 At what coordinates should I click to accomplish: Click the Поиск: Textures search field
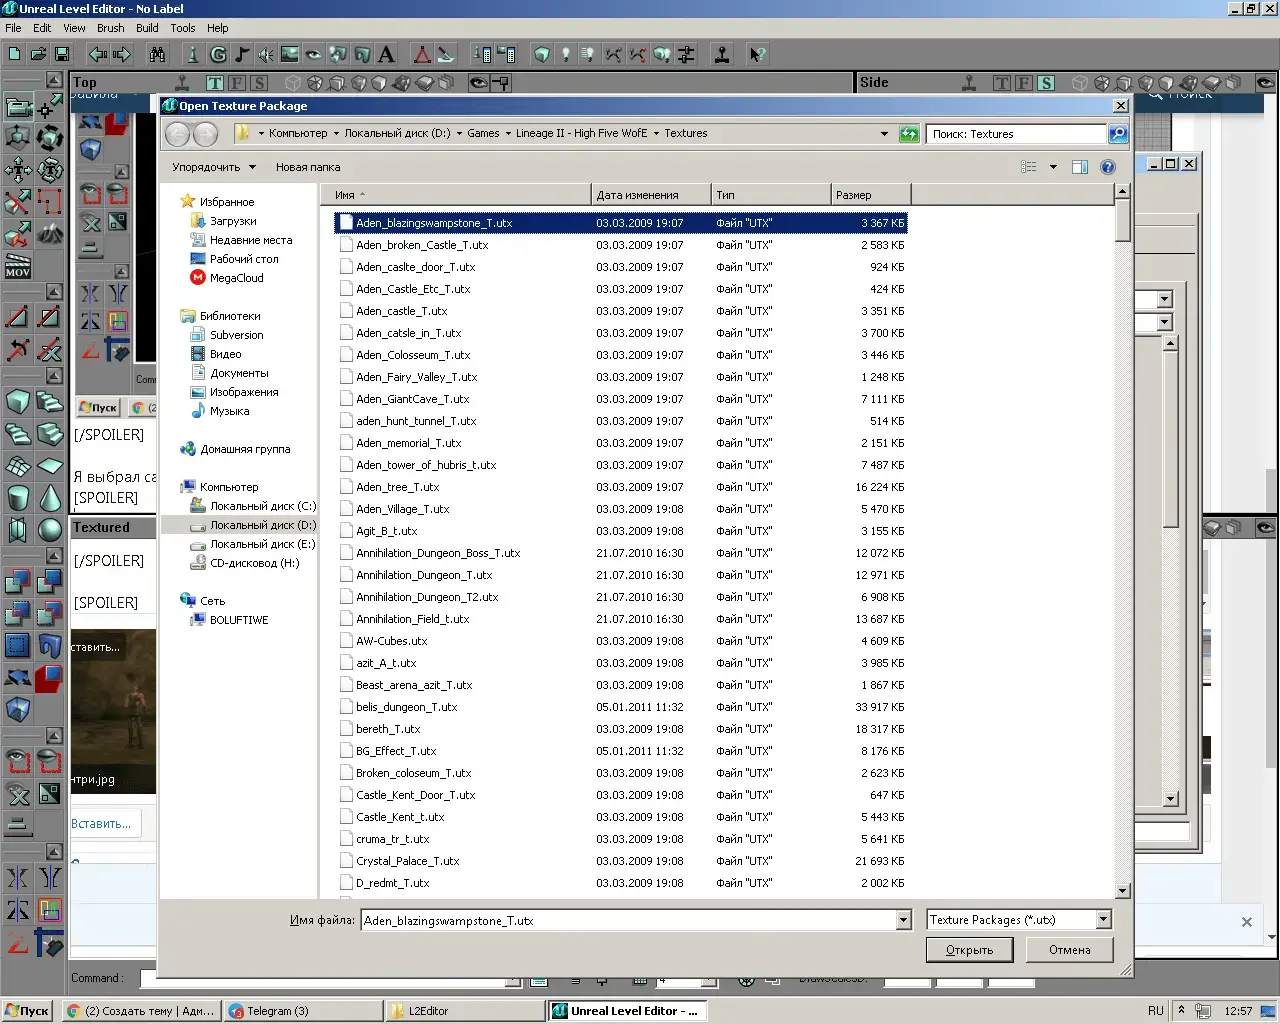[1016, 134]
